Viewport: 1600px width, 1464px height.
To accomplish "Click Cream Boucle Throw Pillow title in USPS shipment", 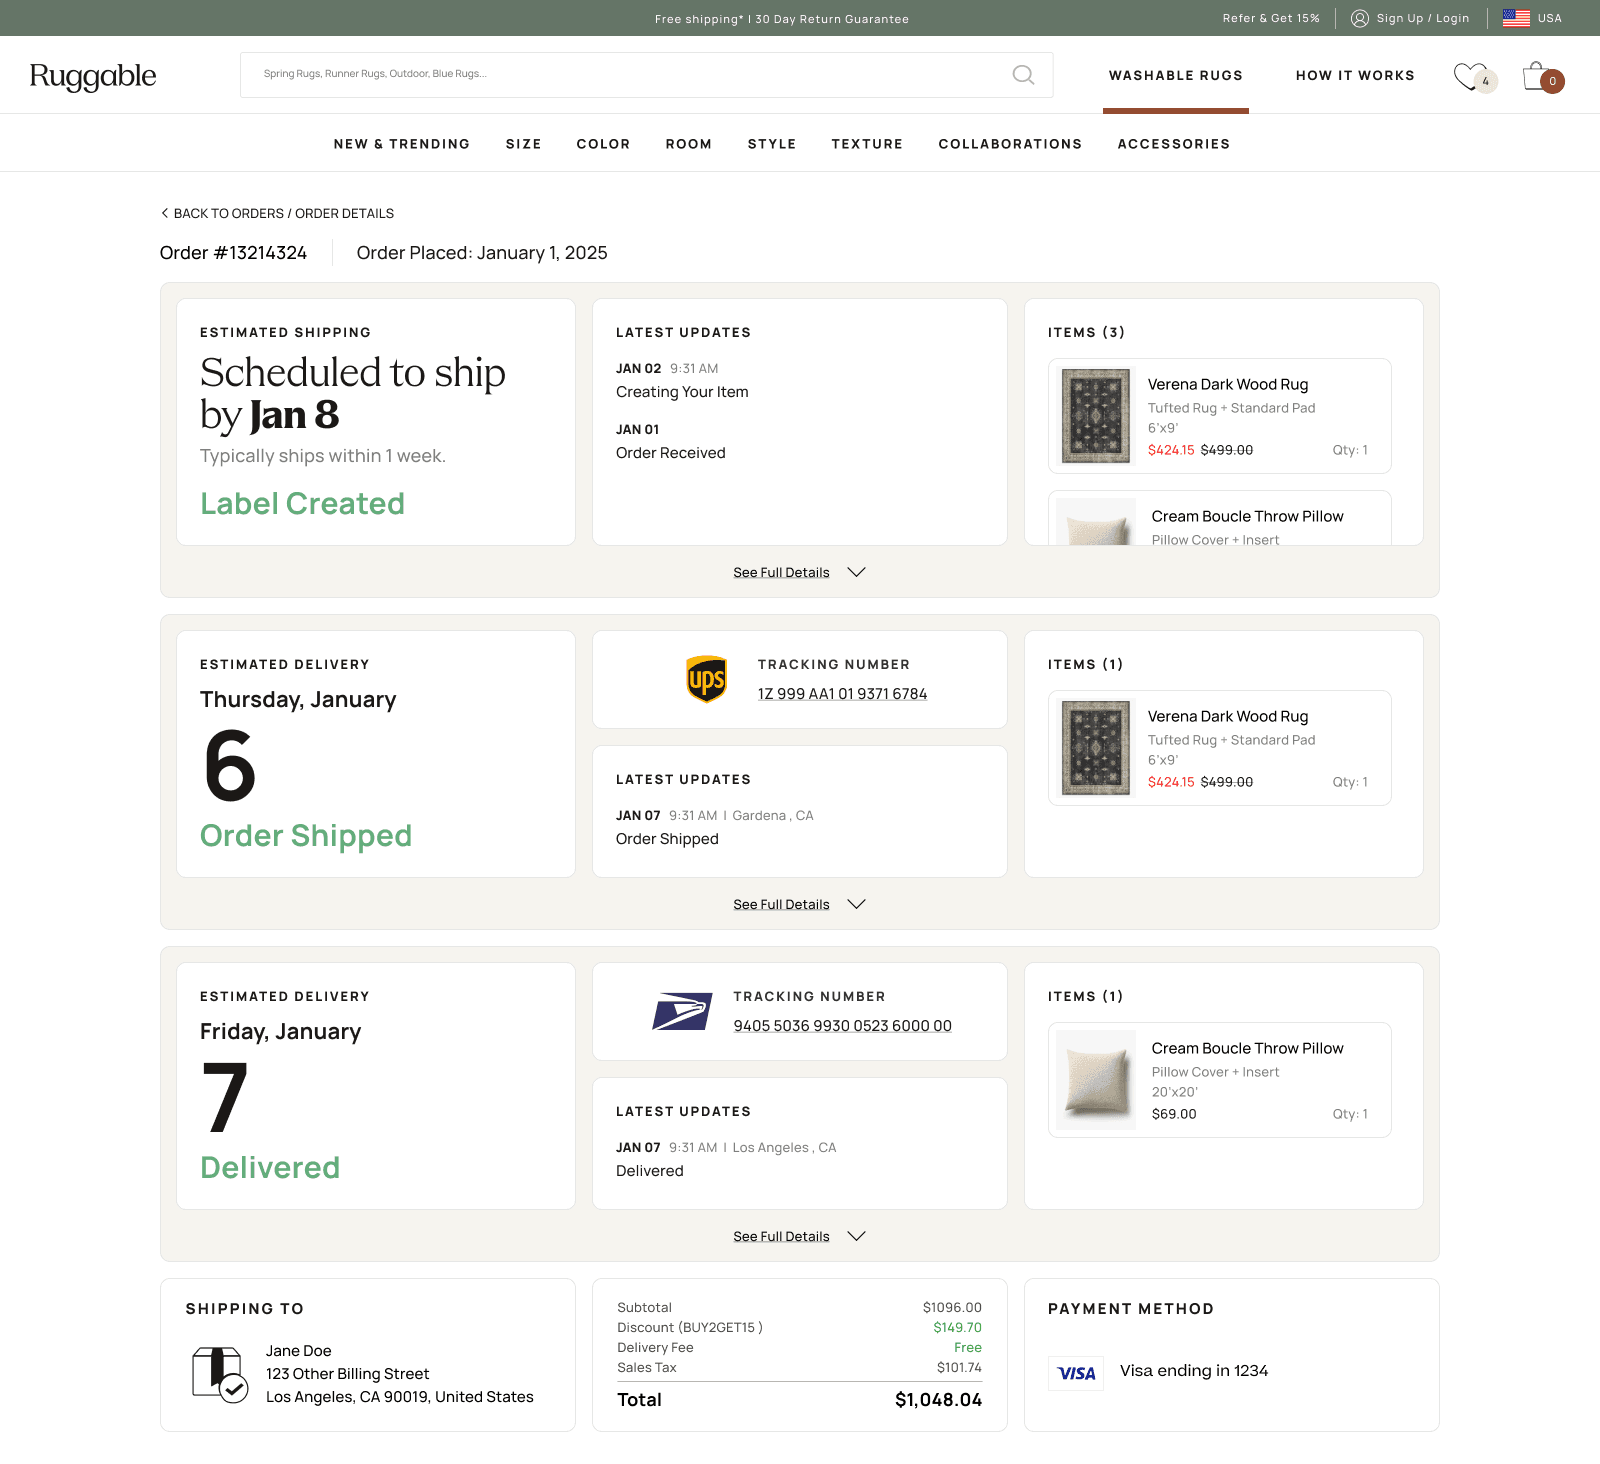I will click(x=1247, y=1048).
